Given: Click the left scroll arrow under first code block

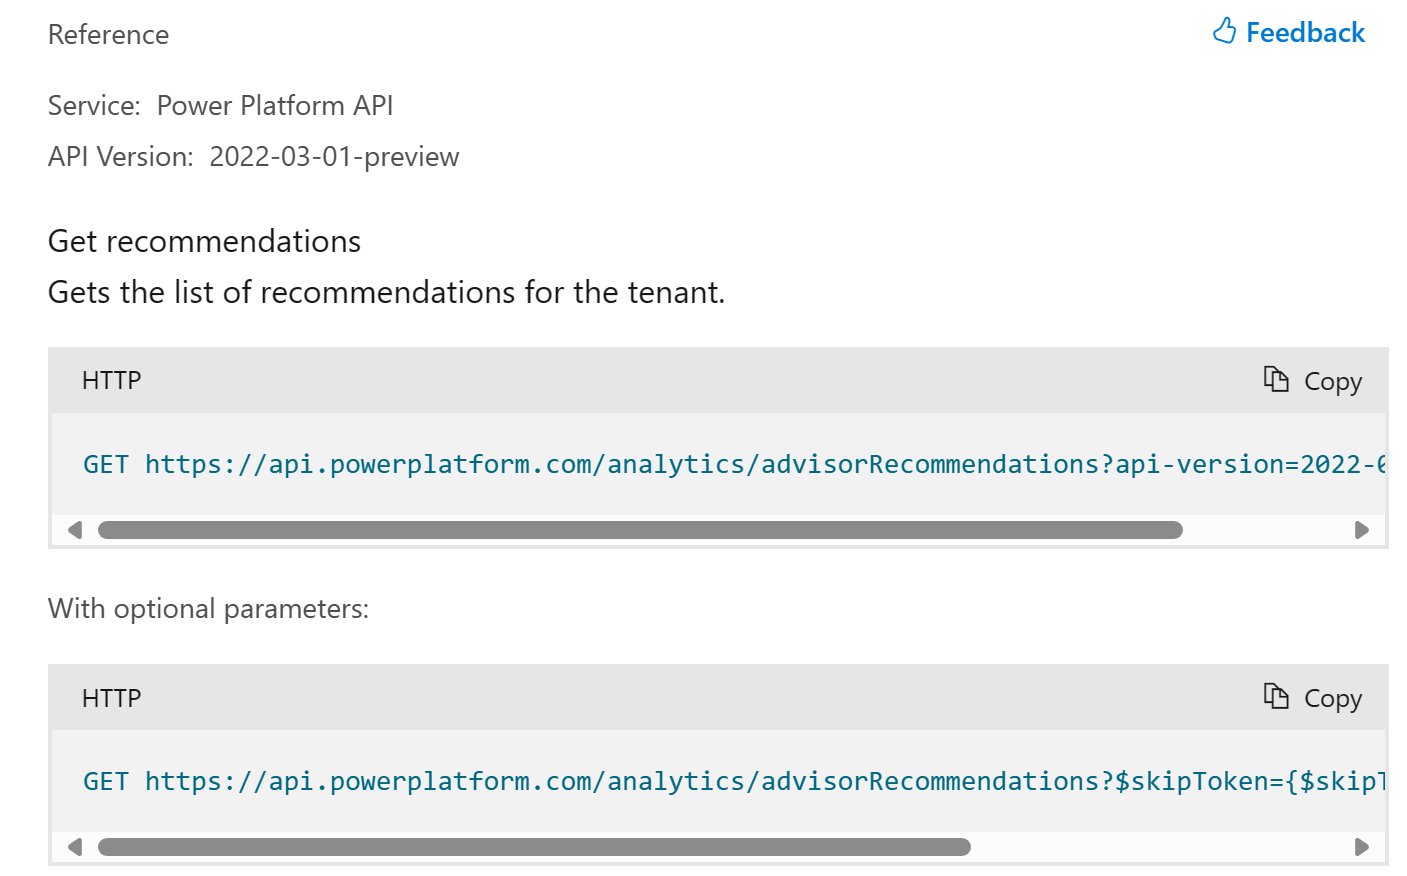Looking at the screenshot, I should tap(74, 529).
